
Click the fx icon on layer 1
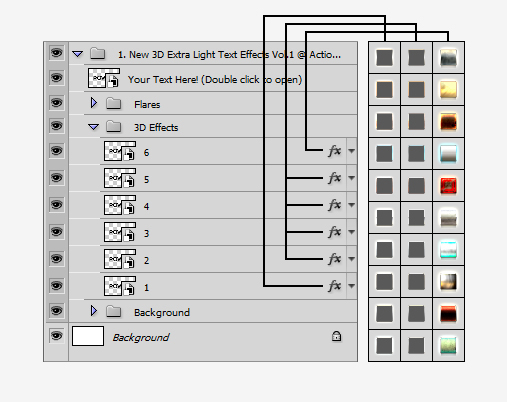click(335, 286)
